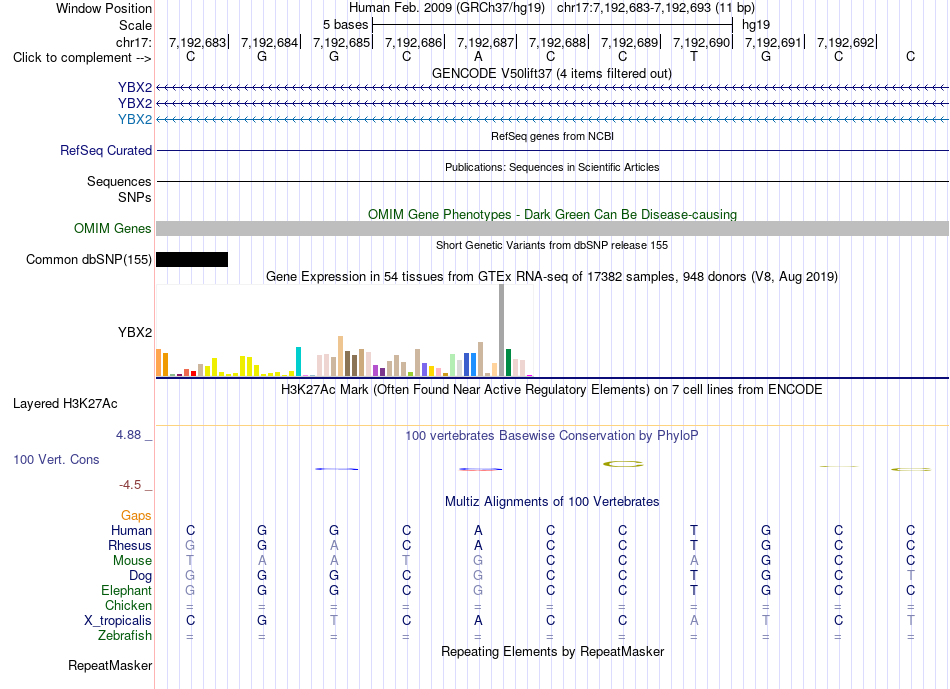
Task: Click the Chicken species row label
Action: coord(128,605)
